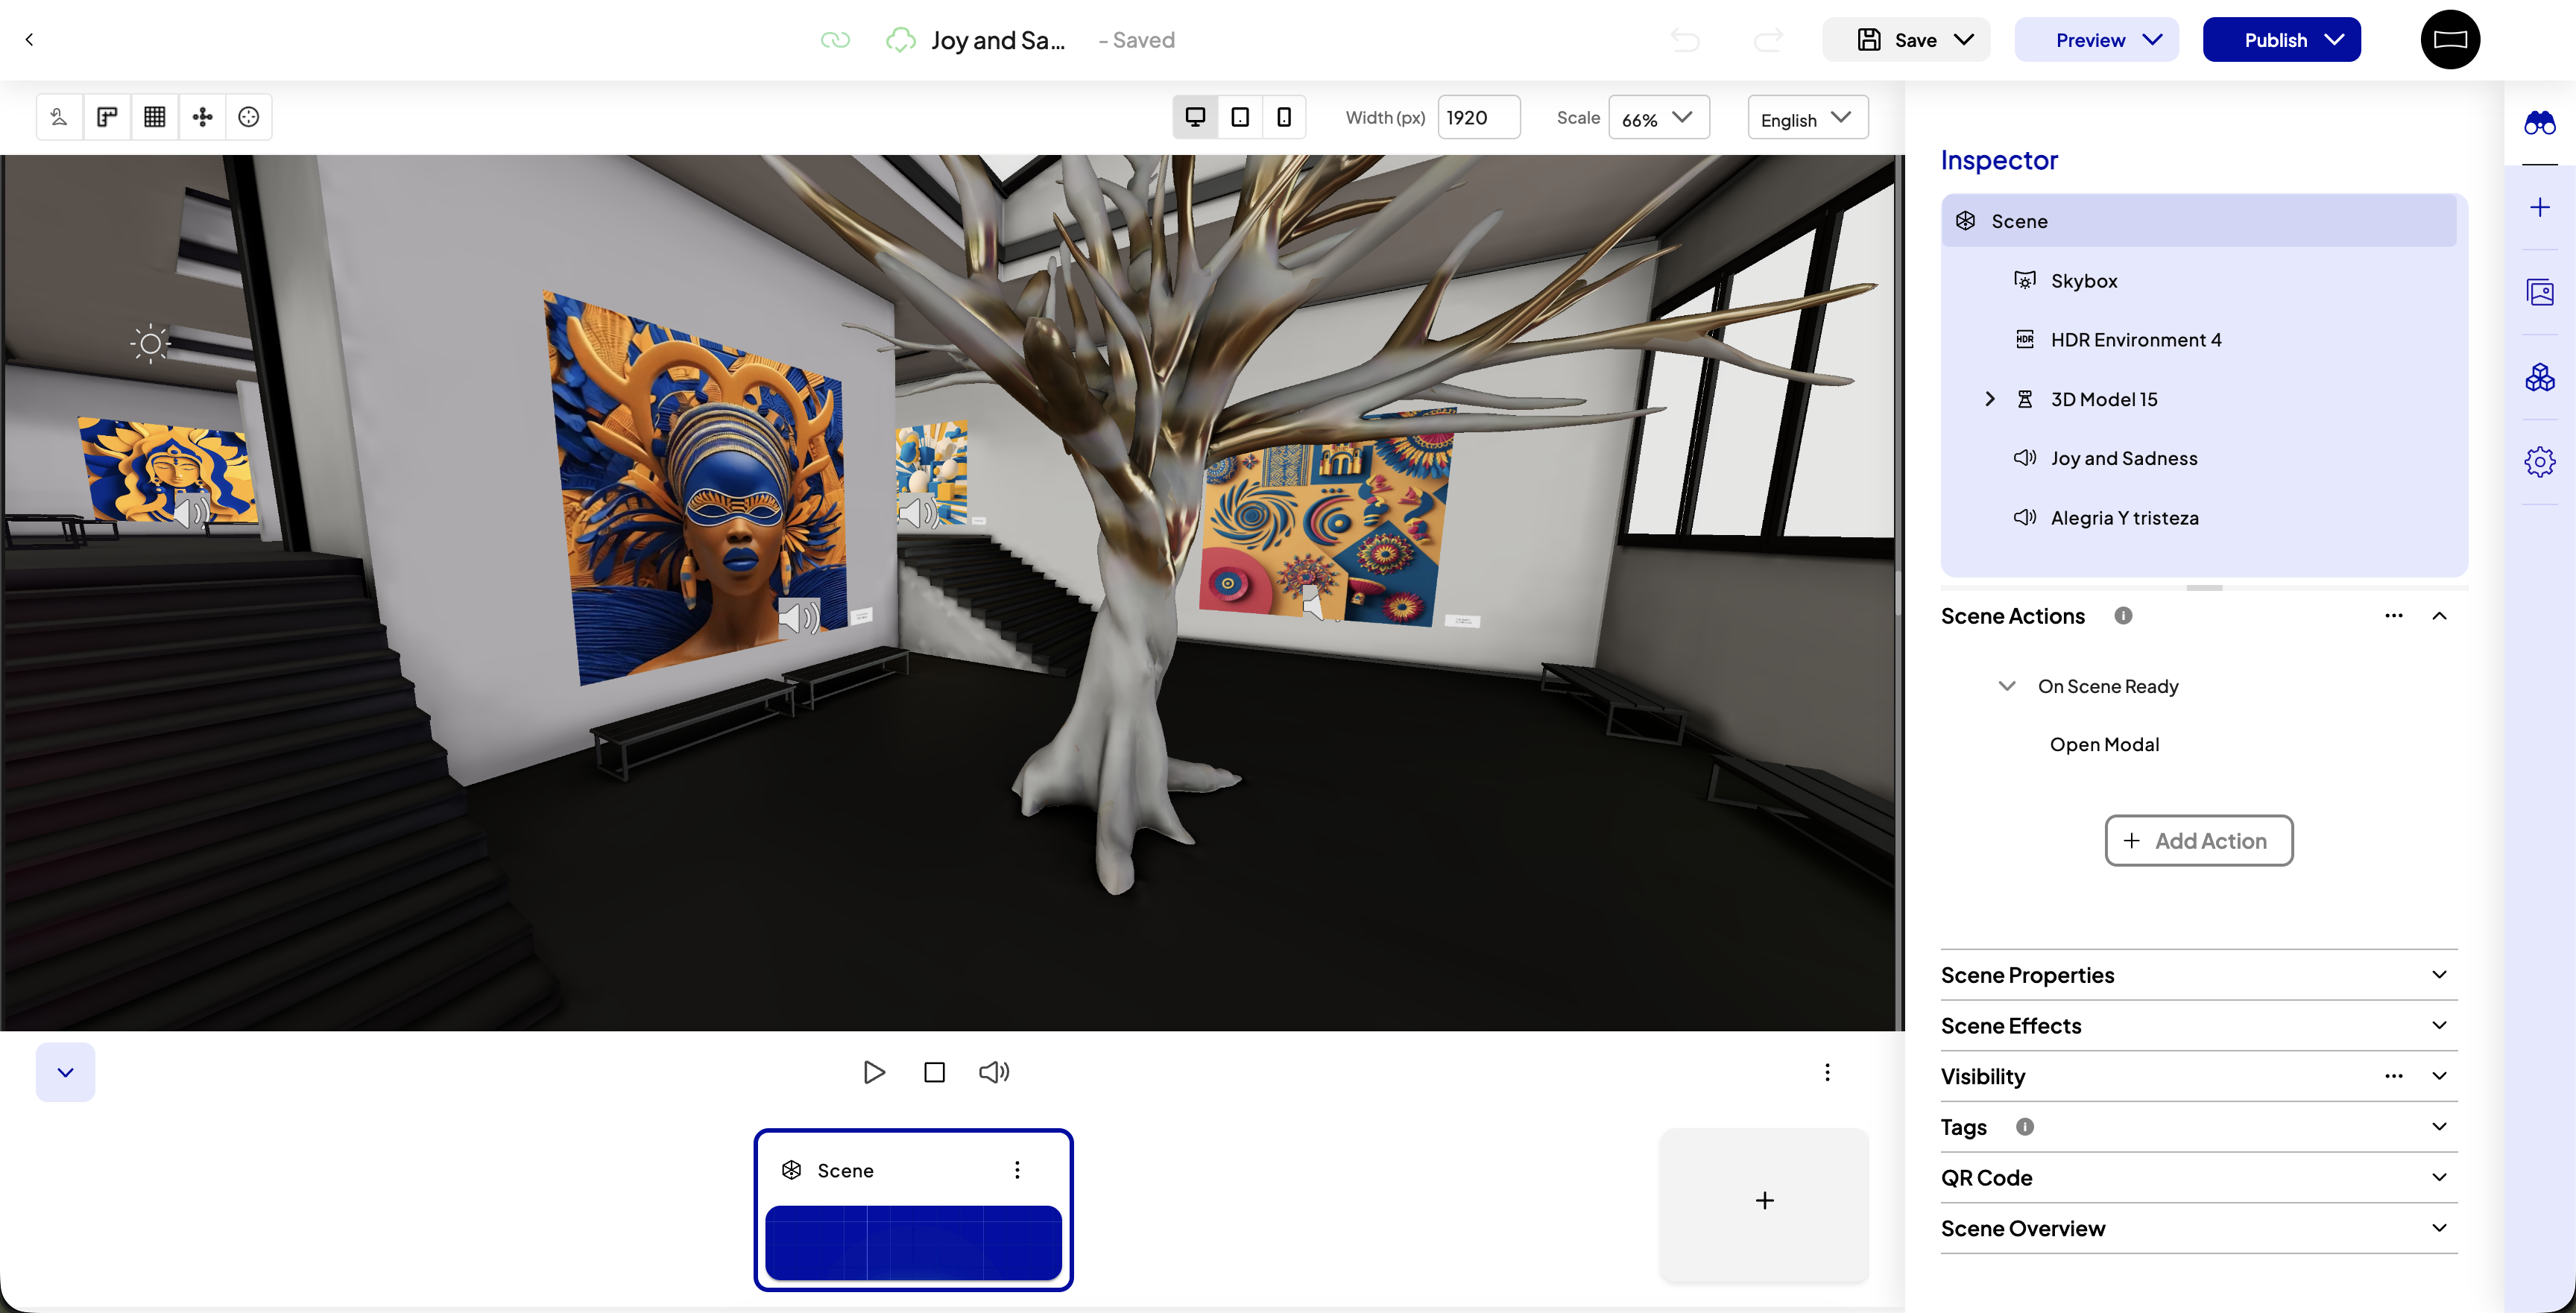Expand the Tags section
Image resolution: width=2576 pixels, height=1313 pixels.
[x=2439, y=1127]
